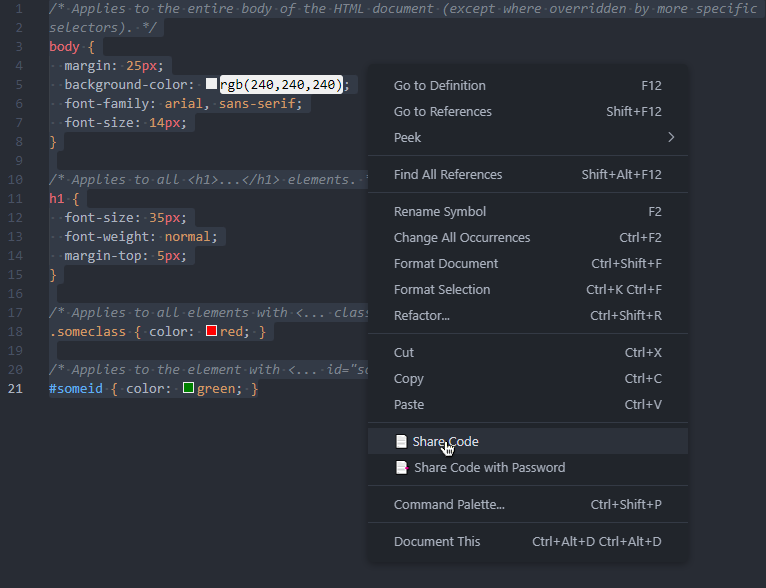Image resolution: width=766 pixels, height=588 pixels.
Task: Choose Copy from context menu
Action: coord(409,378)
